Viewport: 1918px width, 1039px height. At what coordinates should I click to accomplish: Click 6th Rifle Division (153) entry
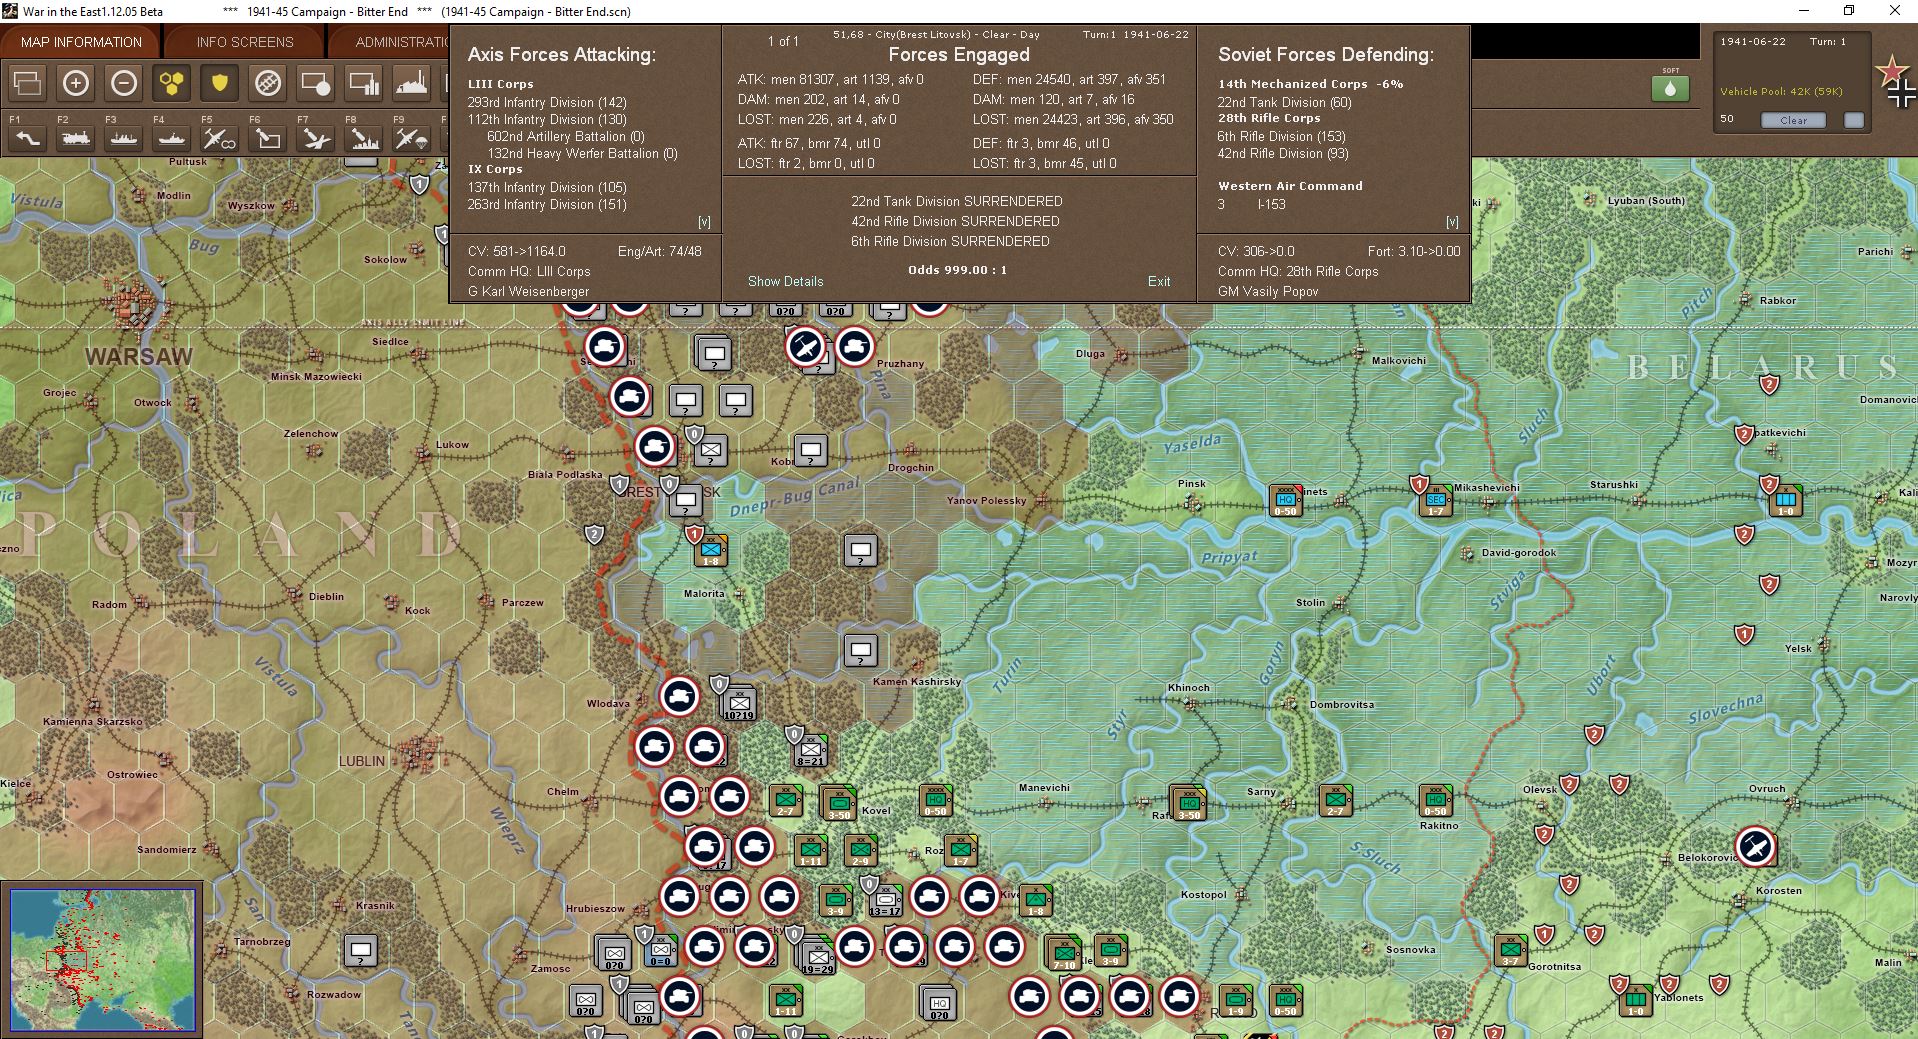(x=1281, y=136)
